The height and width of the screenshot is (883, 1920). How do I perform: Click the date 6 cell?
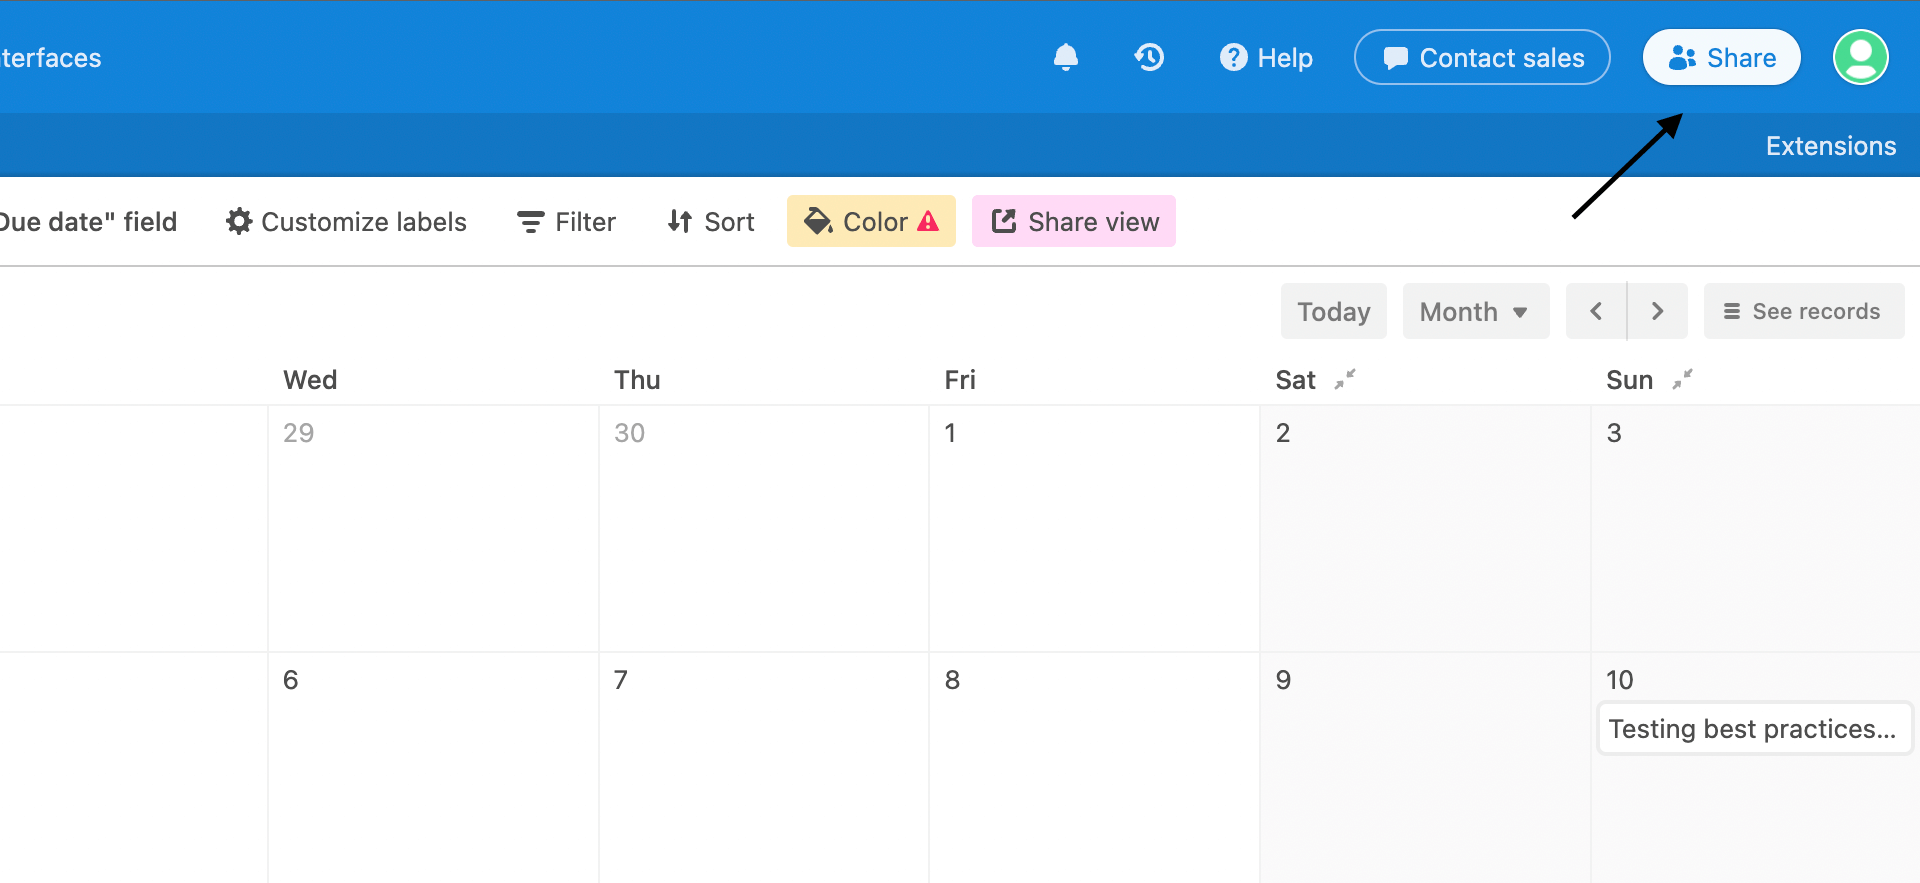(433, 768)
